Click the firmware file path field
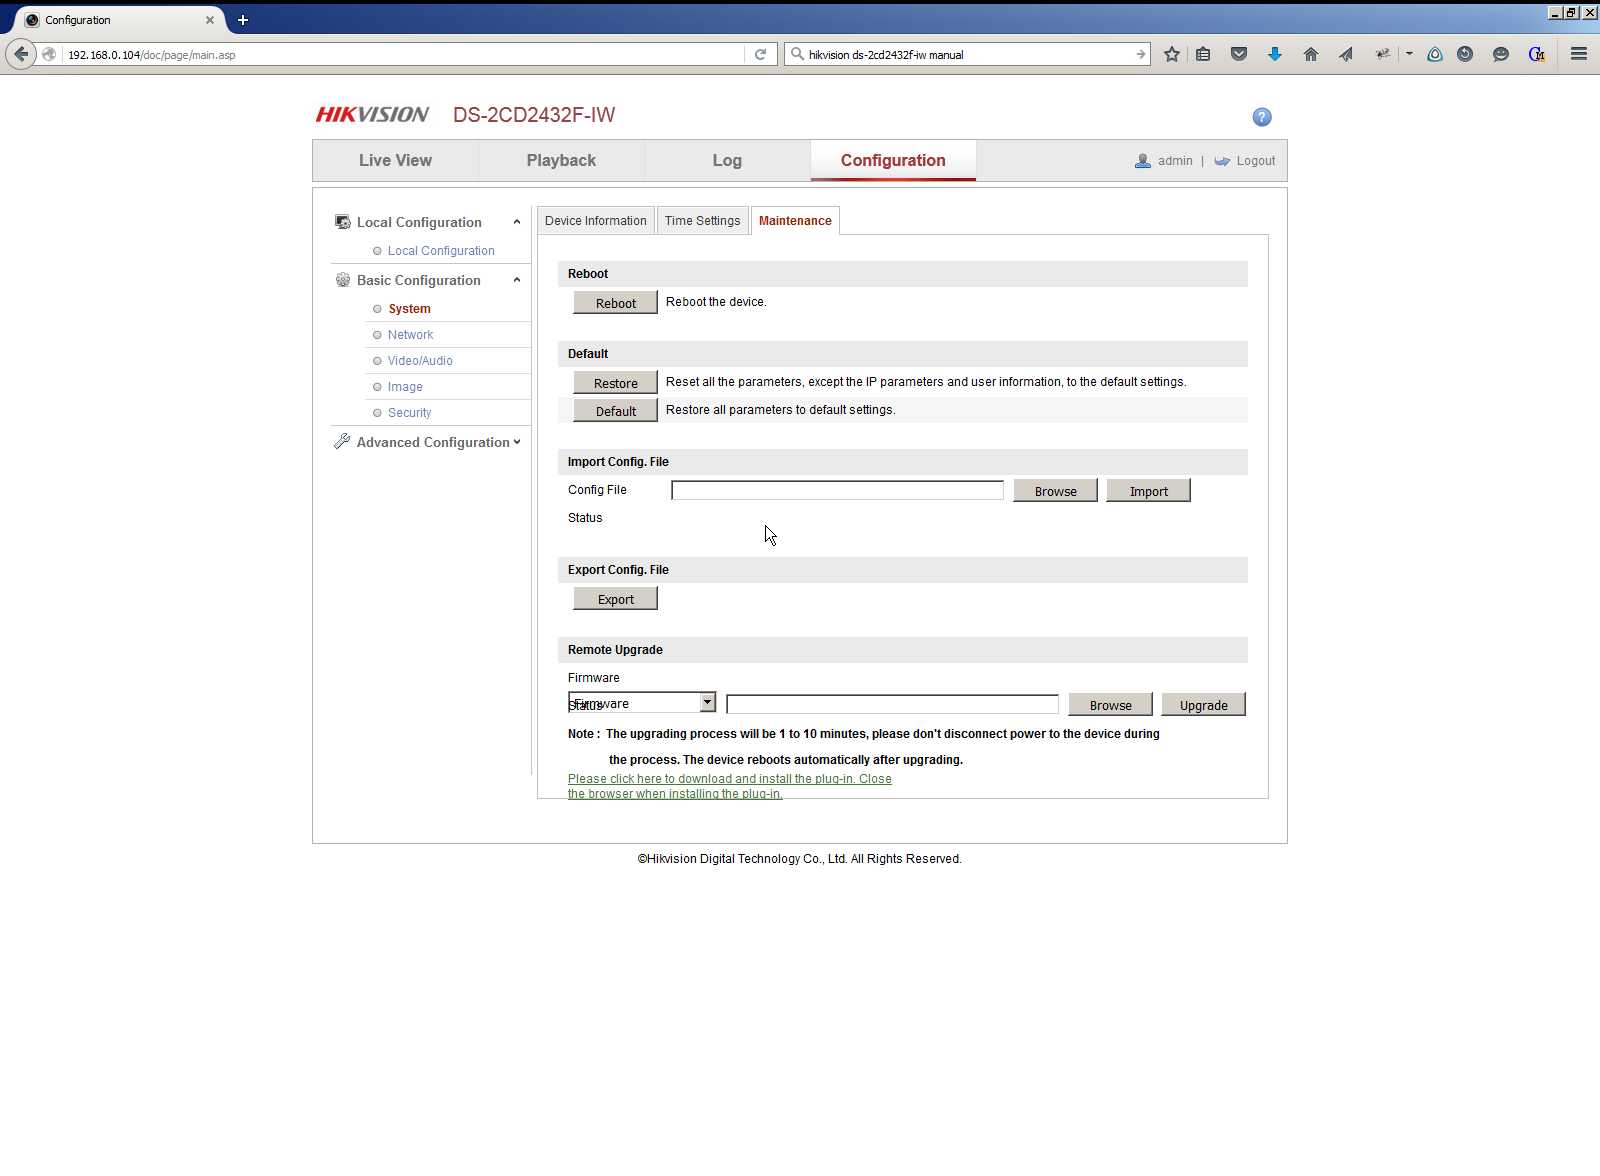Image resolution: width=1600 pixels, height=1176 pixels. [x=892, y=704]
